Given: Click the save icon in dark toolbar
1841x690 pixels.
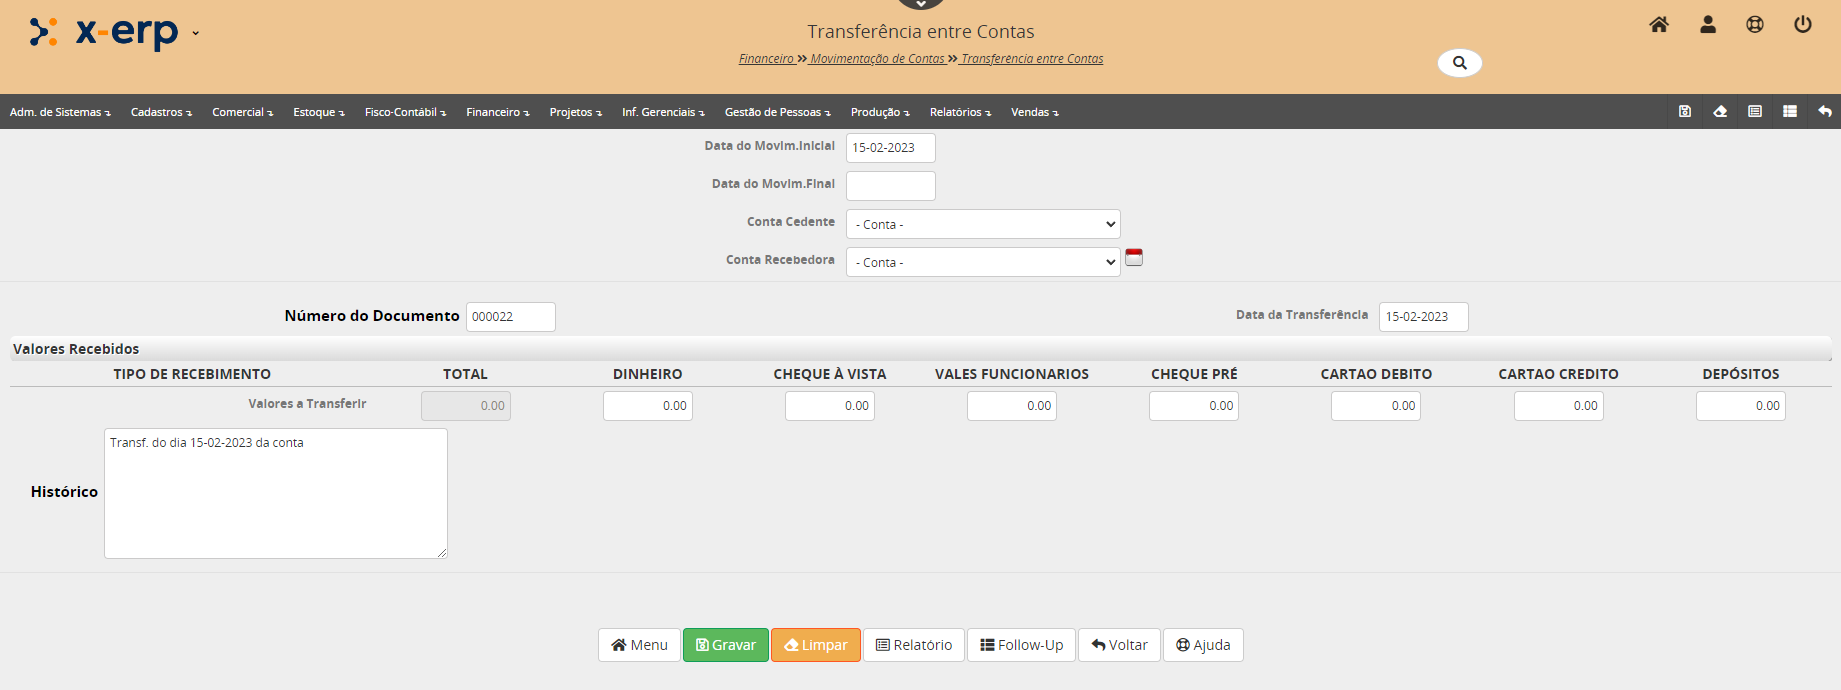Looking at the screenshot, I should click(1685, 112).
